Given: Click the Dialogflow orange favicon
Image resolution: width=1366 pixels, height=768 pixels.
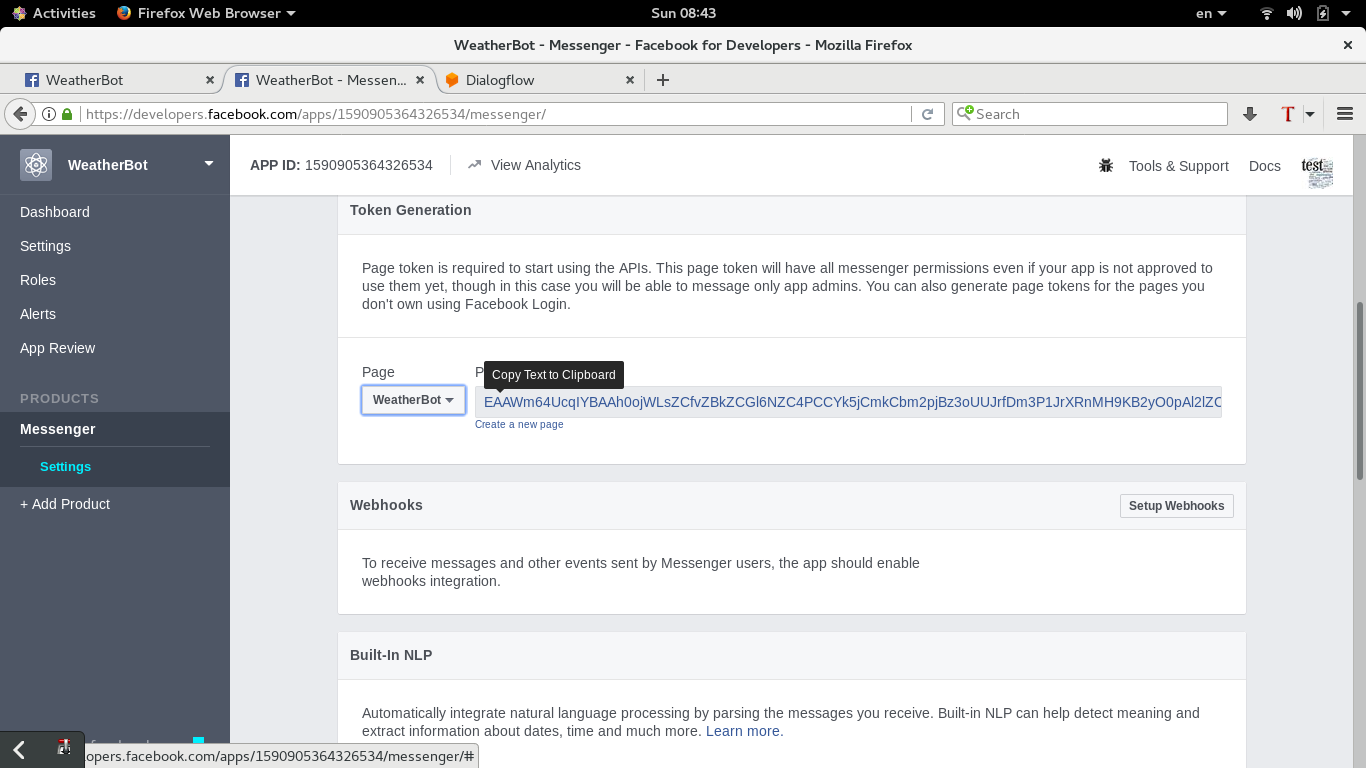Looking at the screenshot, I should (x=452, y=80).
